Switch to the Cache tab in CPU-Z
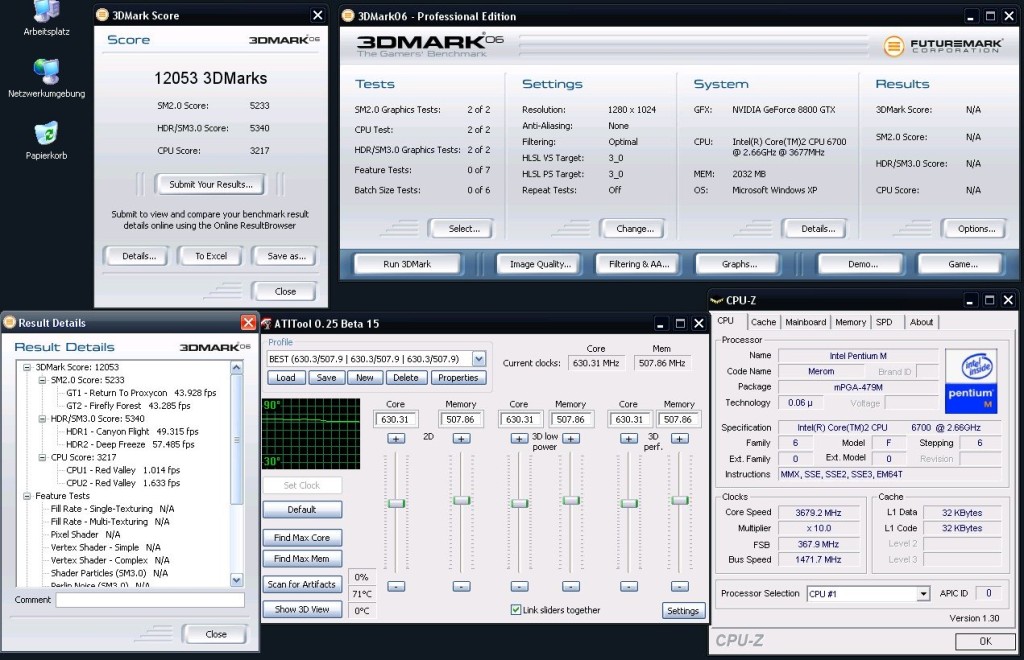Viewport: 1024px width, 660px height. click(763, 322)
